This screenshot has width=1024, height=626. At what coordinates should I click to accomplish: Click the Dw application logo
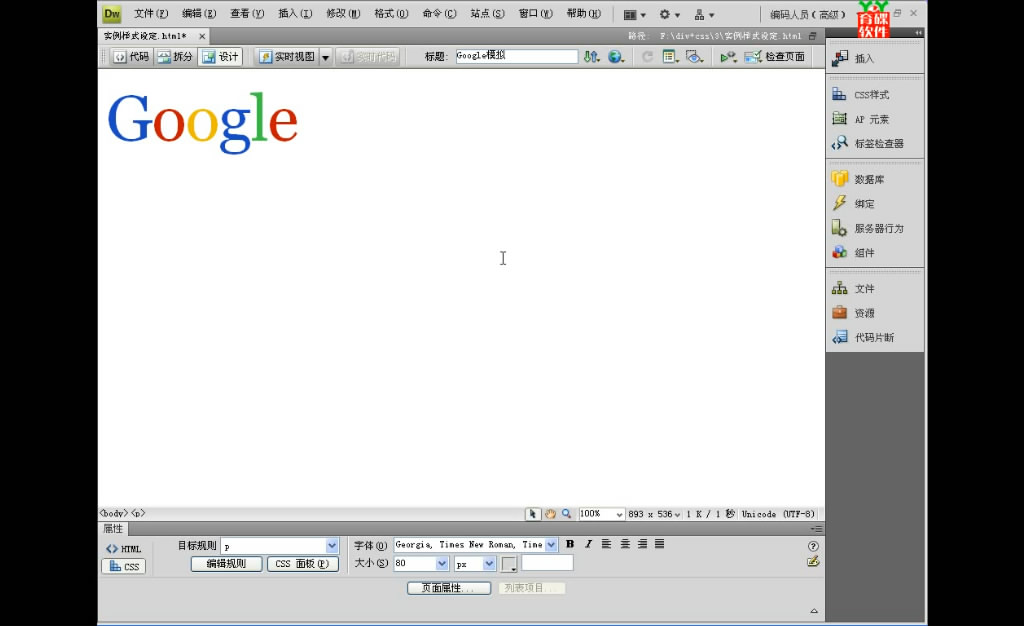[x=112, y=14]
